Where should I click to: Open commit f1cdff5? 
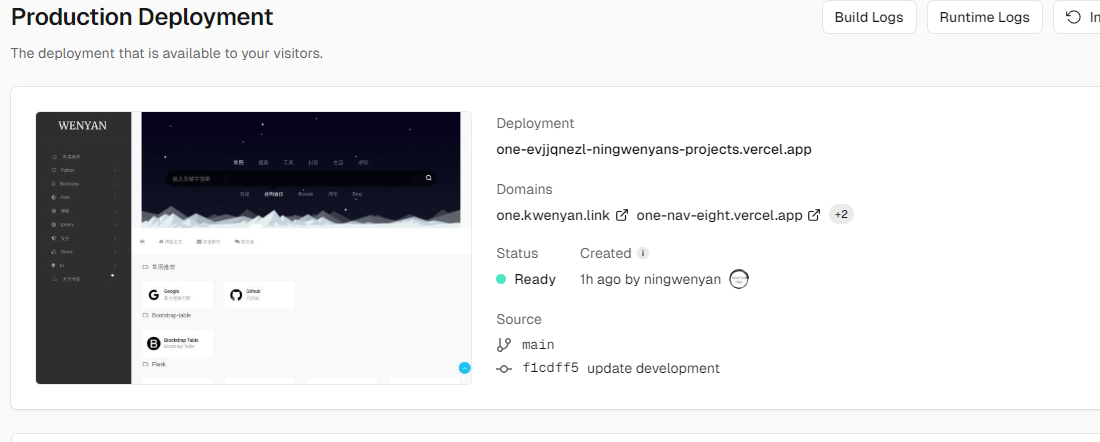click(551, 368)
